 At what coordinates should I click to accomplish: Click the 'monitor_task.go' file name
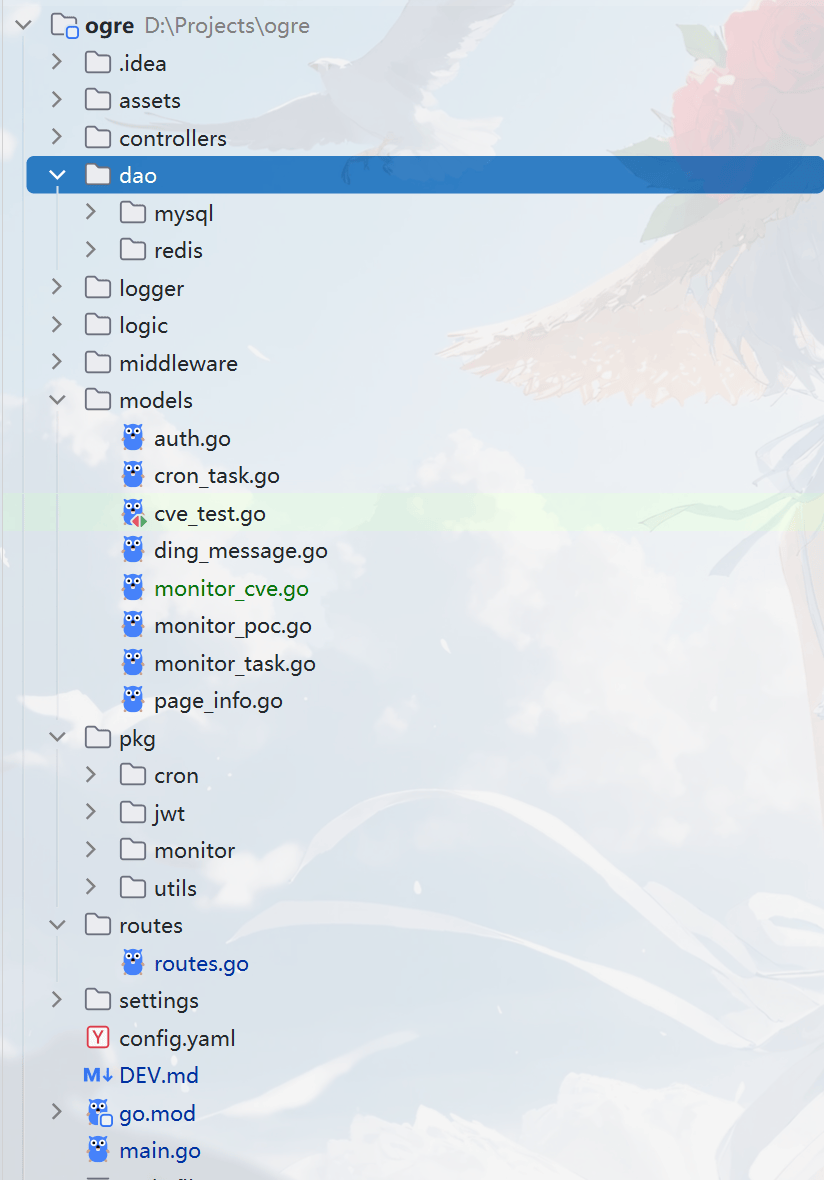click(x=235, y=664)
